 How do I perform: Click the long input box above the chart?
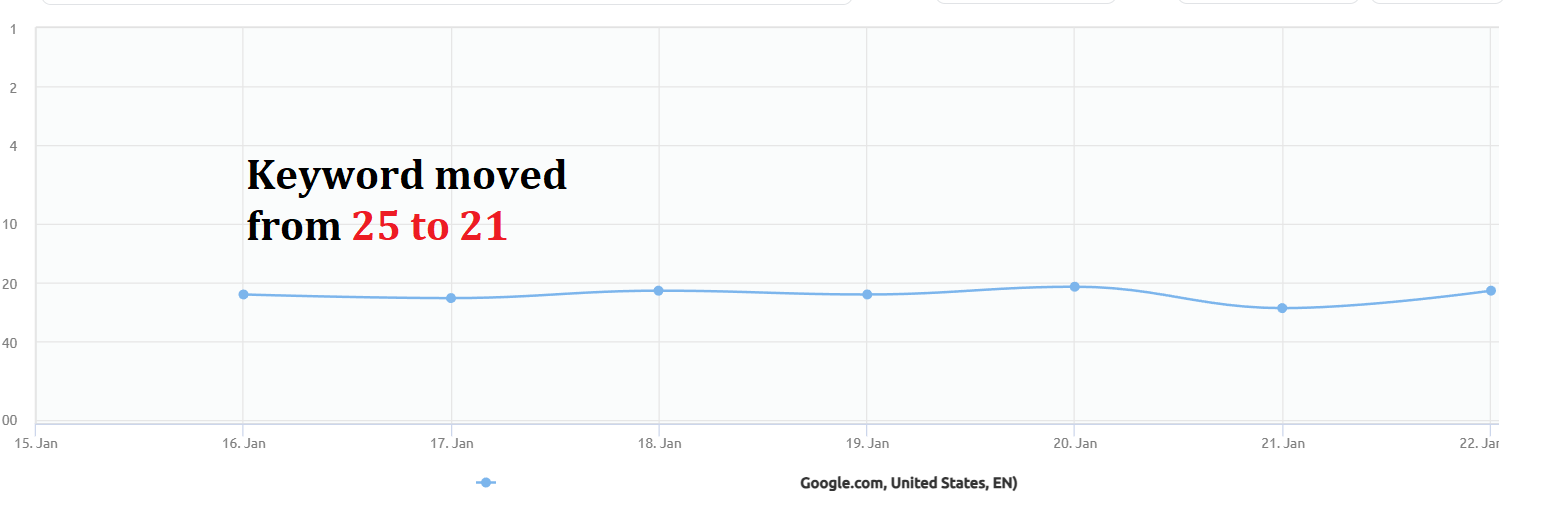tap(446, 2)
